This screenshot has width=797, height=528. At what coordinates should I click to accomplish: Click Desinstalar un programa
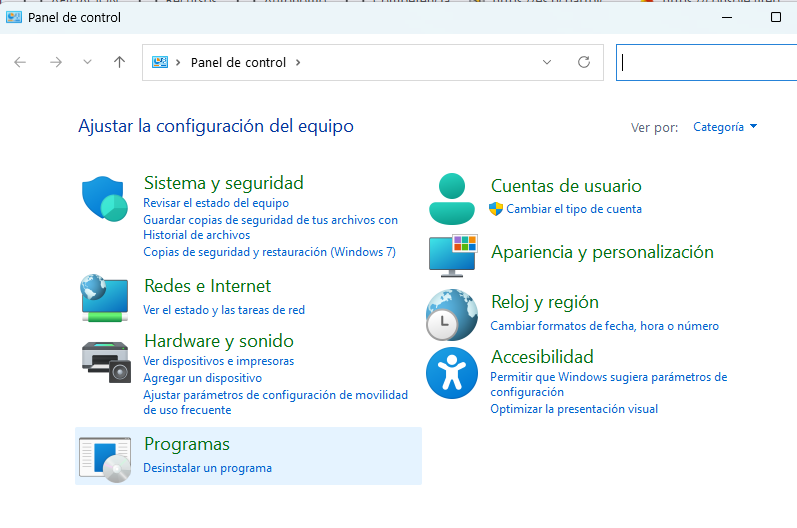(x=207, y=468)
